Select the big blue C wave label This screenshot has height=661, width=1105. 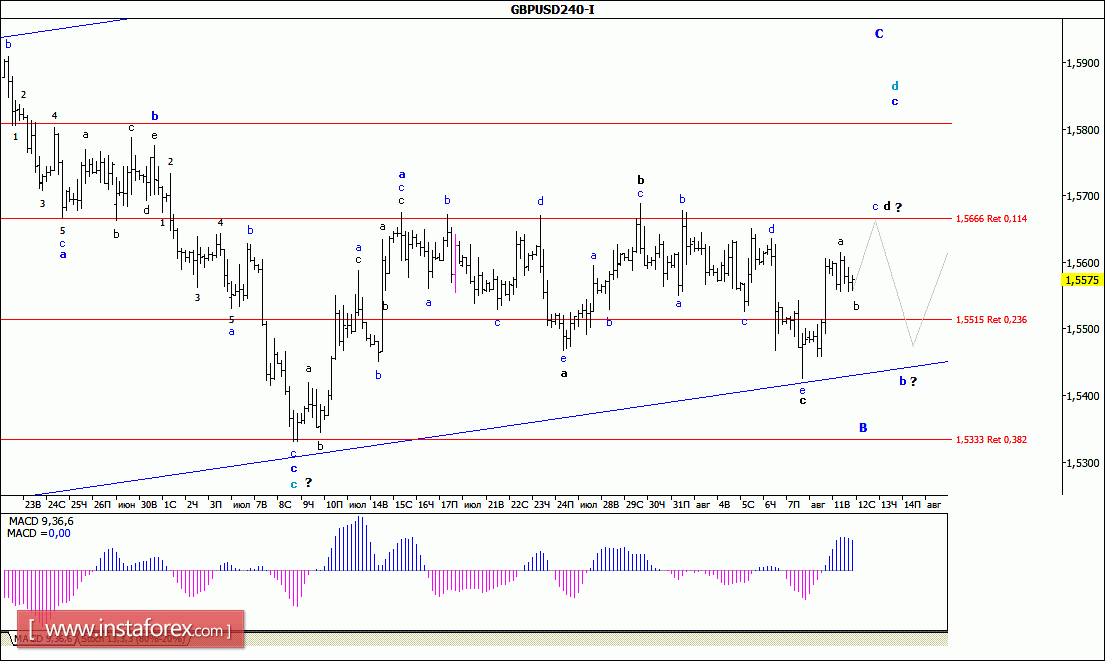(879, 33)
